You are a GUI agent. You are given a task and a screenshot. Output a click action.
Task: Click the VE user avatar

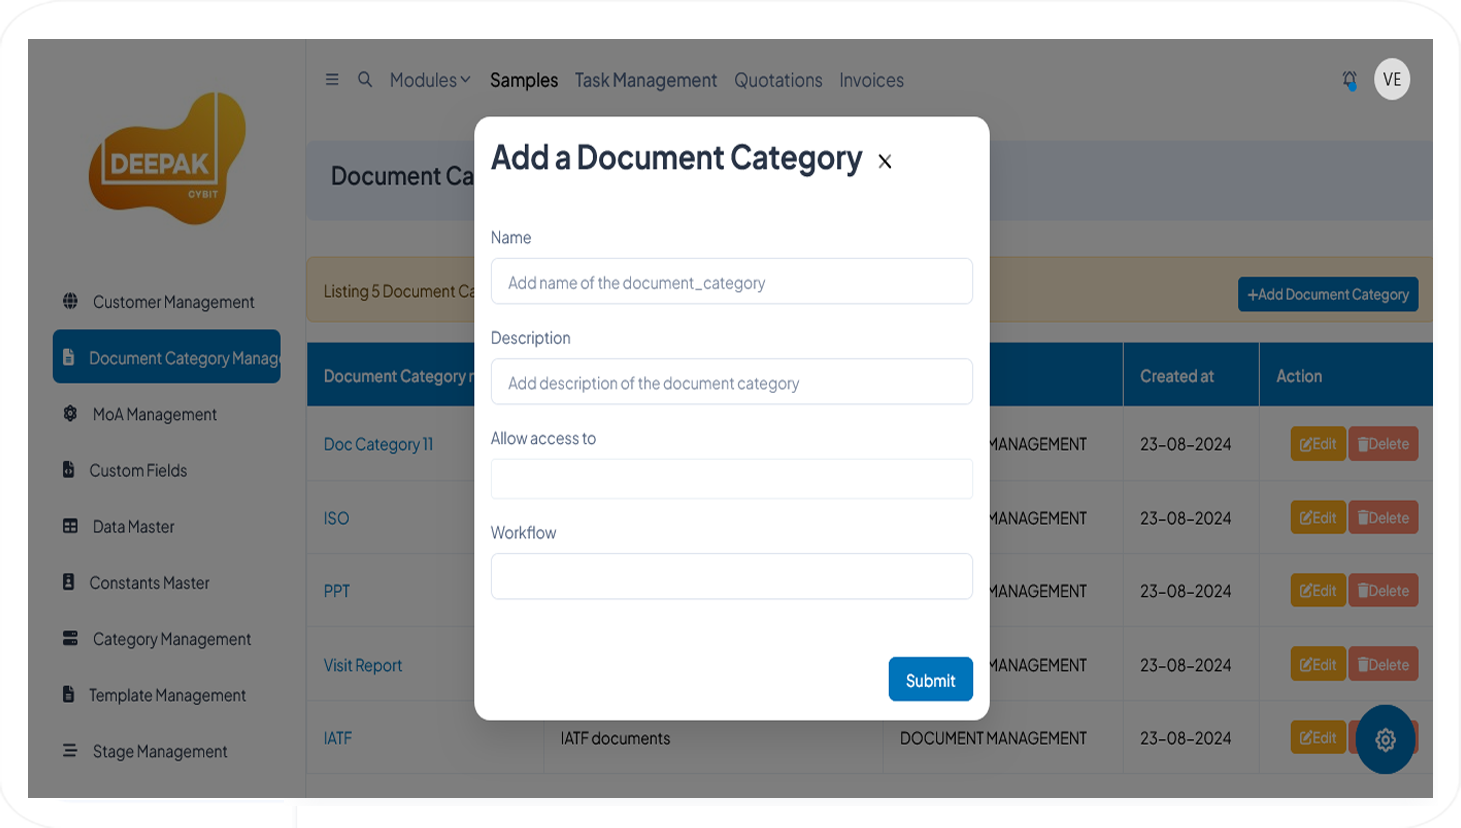tap(1392, 79)
